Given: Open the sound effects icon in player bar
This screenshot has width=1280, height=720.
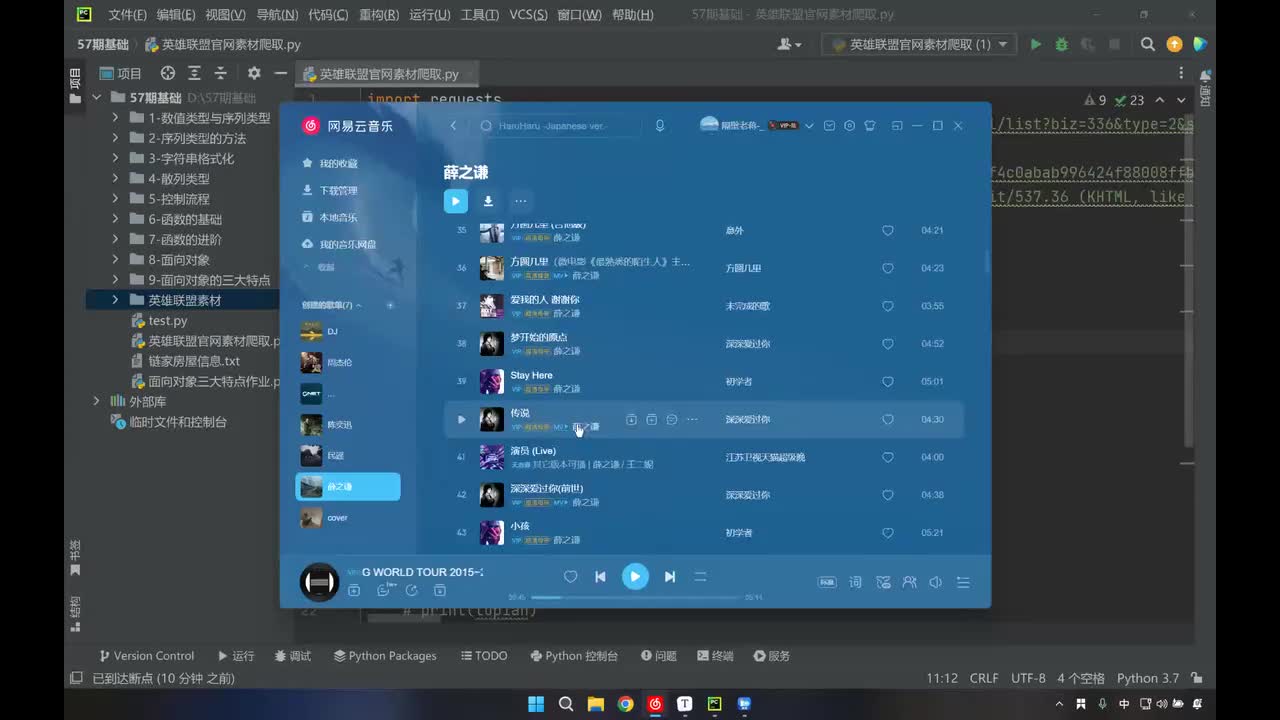Looking at the screenshot, I should tap(882, 582).
